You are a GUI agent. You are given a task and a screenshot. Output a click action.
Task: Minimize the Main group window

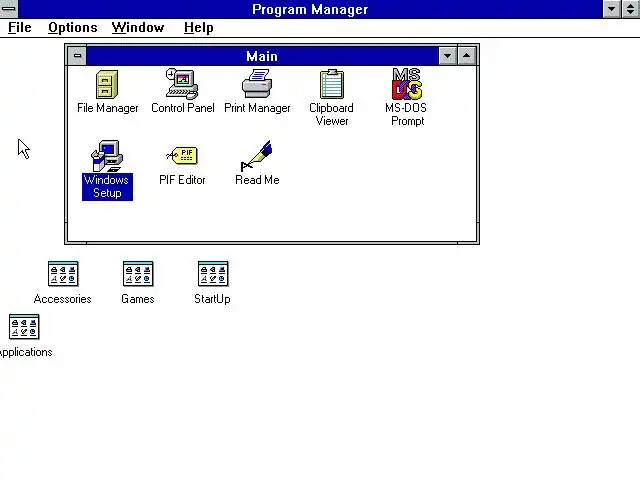(x=447, y=56)
